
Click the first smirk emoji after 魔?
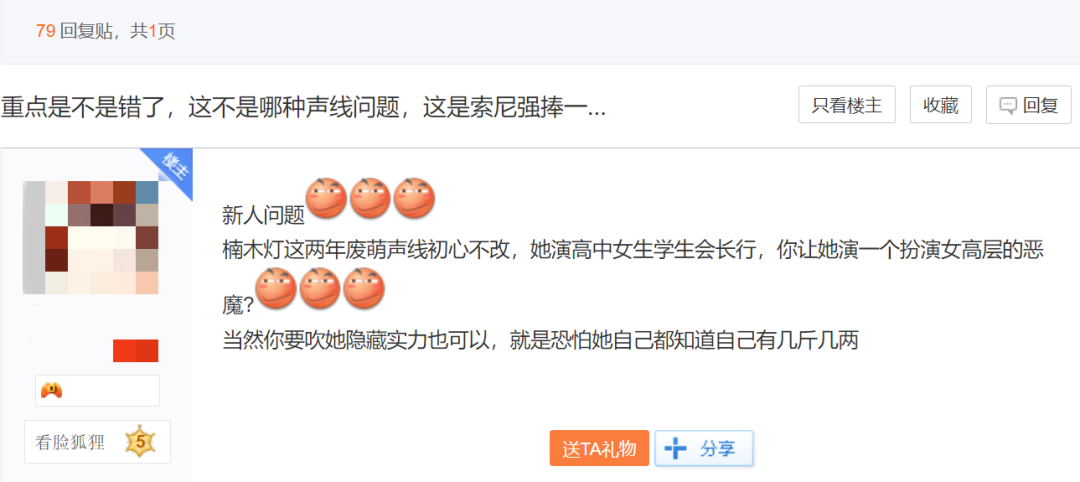[276, 288]
